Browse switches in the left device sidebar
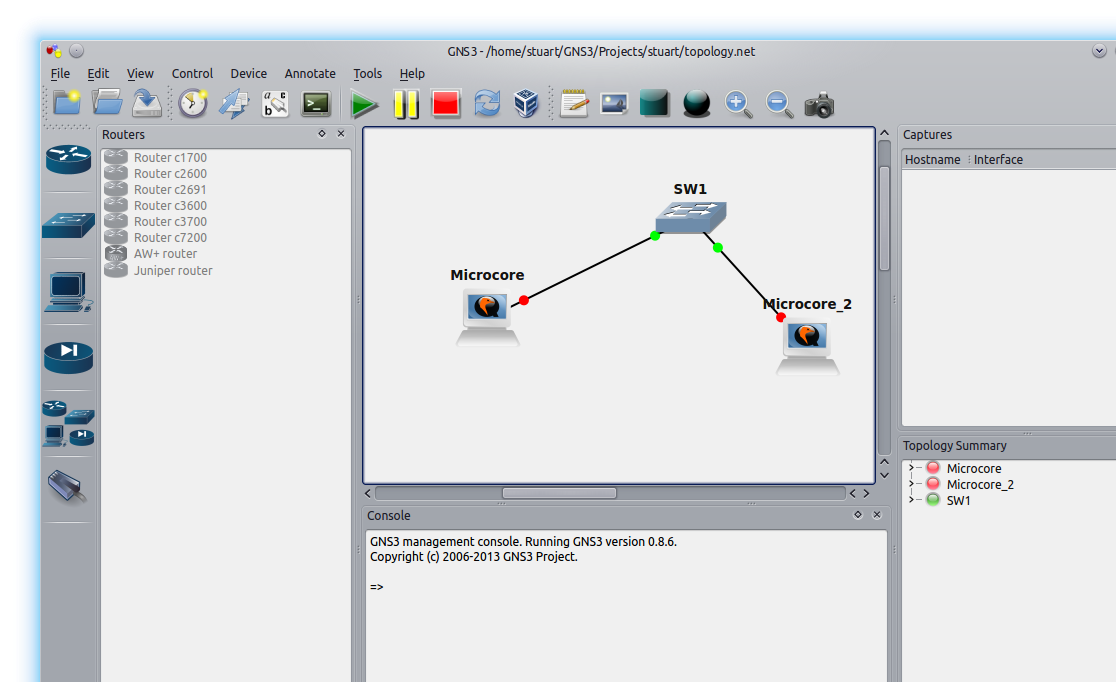This screenshot has width=1116, height=682. click(68, 226)
